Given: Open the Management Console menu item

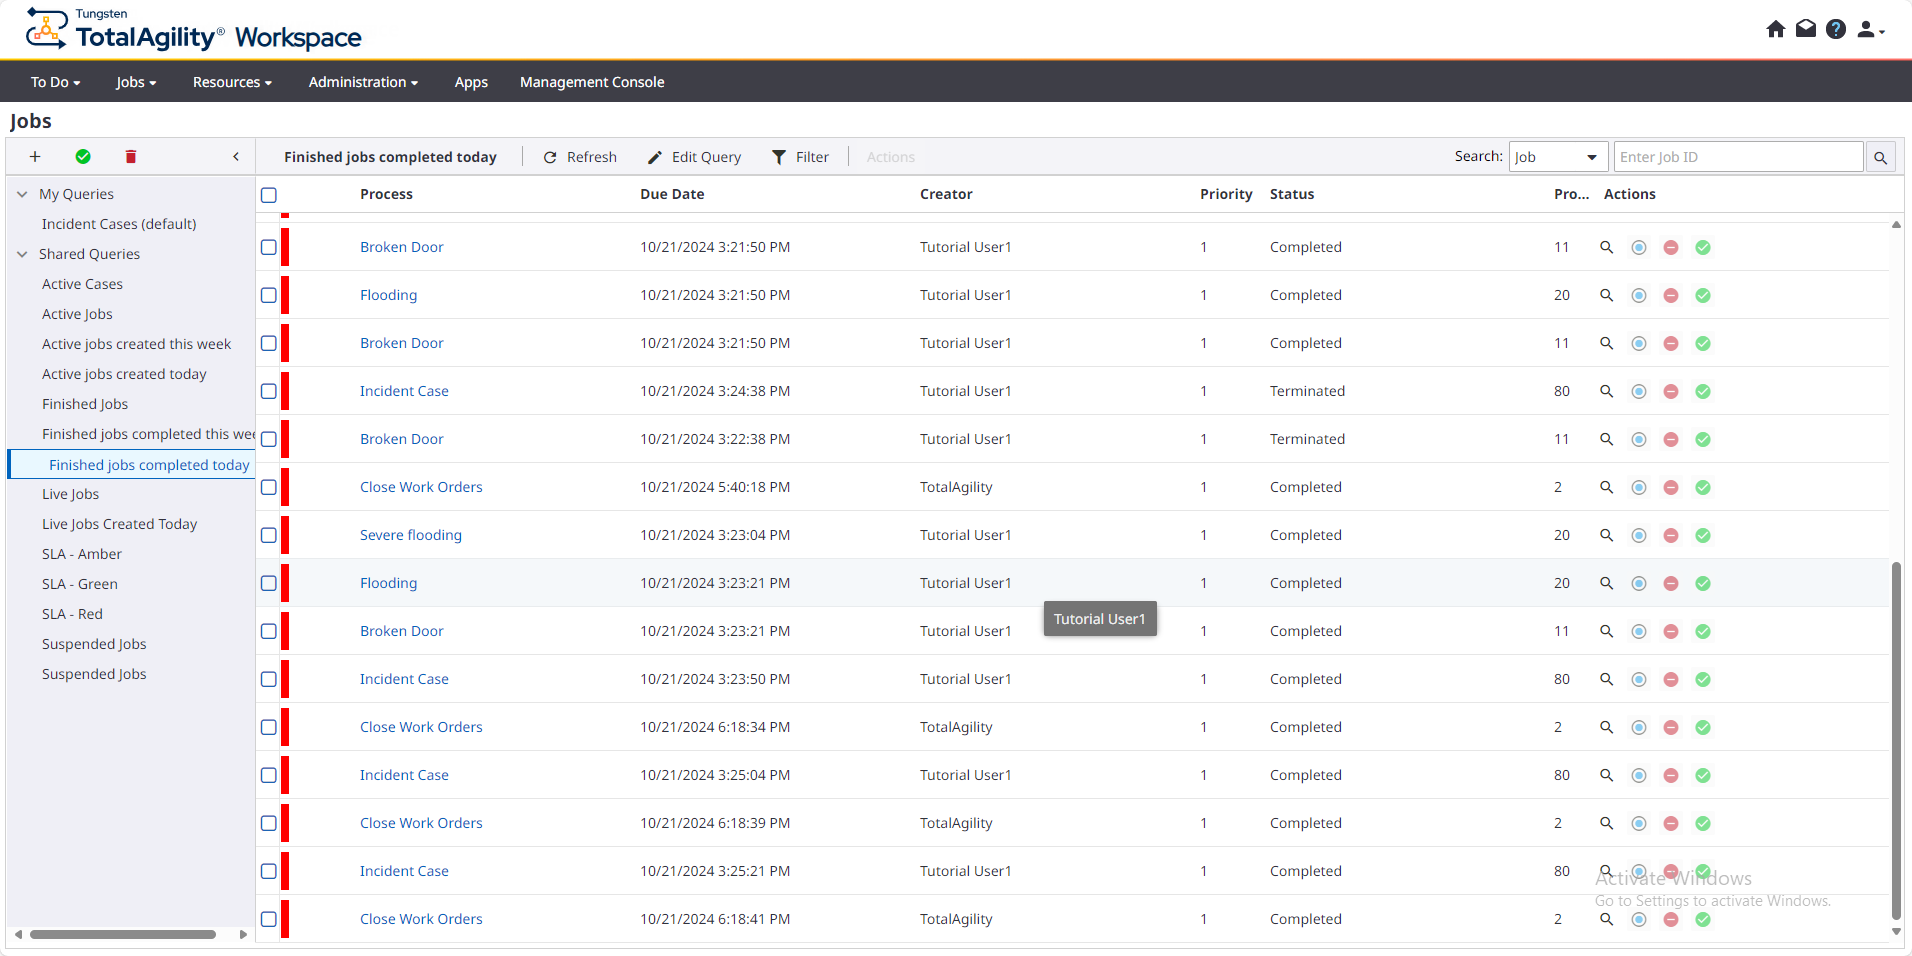Looking at the screenshot, I should click(591, 82).
